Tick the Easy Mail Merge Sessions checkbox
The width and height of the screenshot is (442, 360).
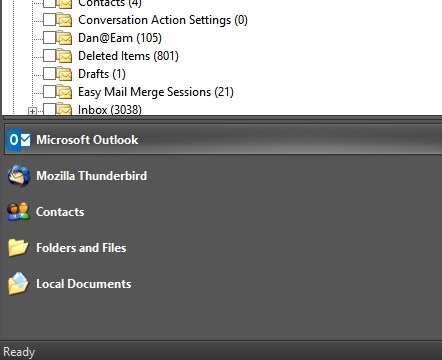point(49,92)
